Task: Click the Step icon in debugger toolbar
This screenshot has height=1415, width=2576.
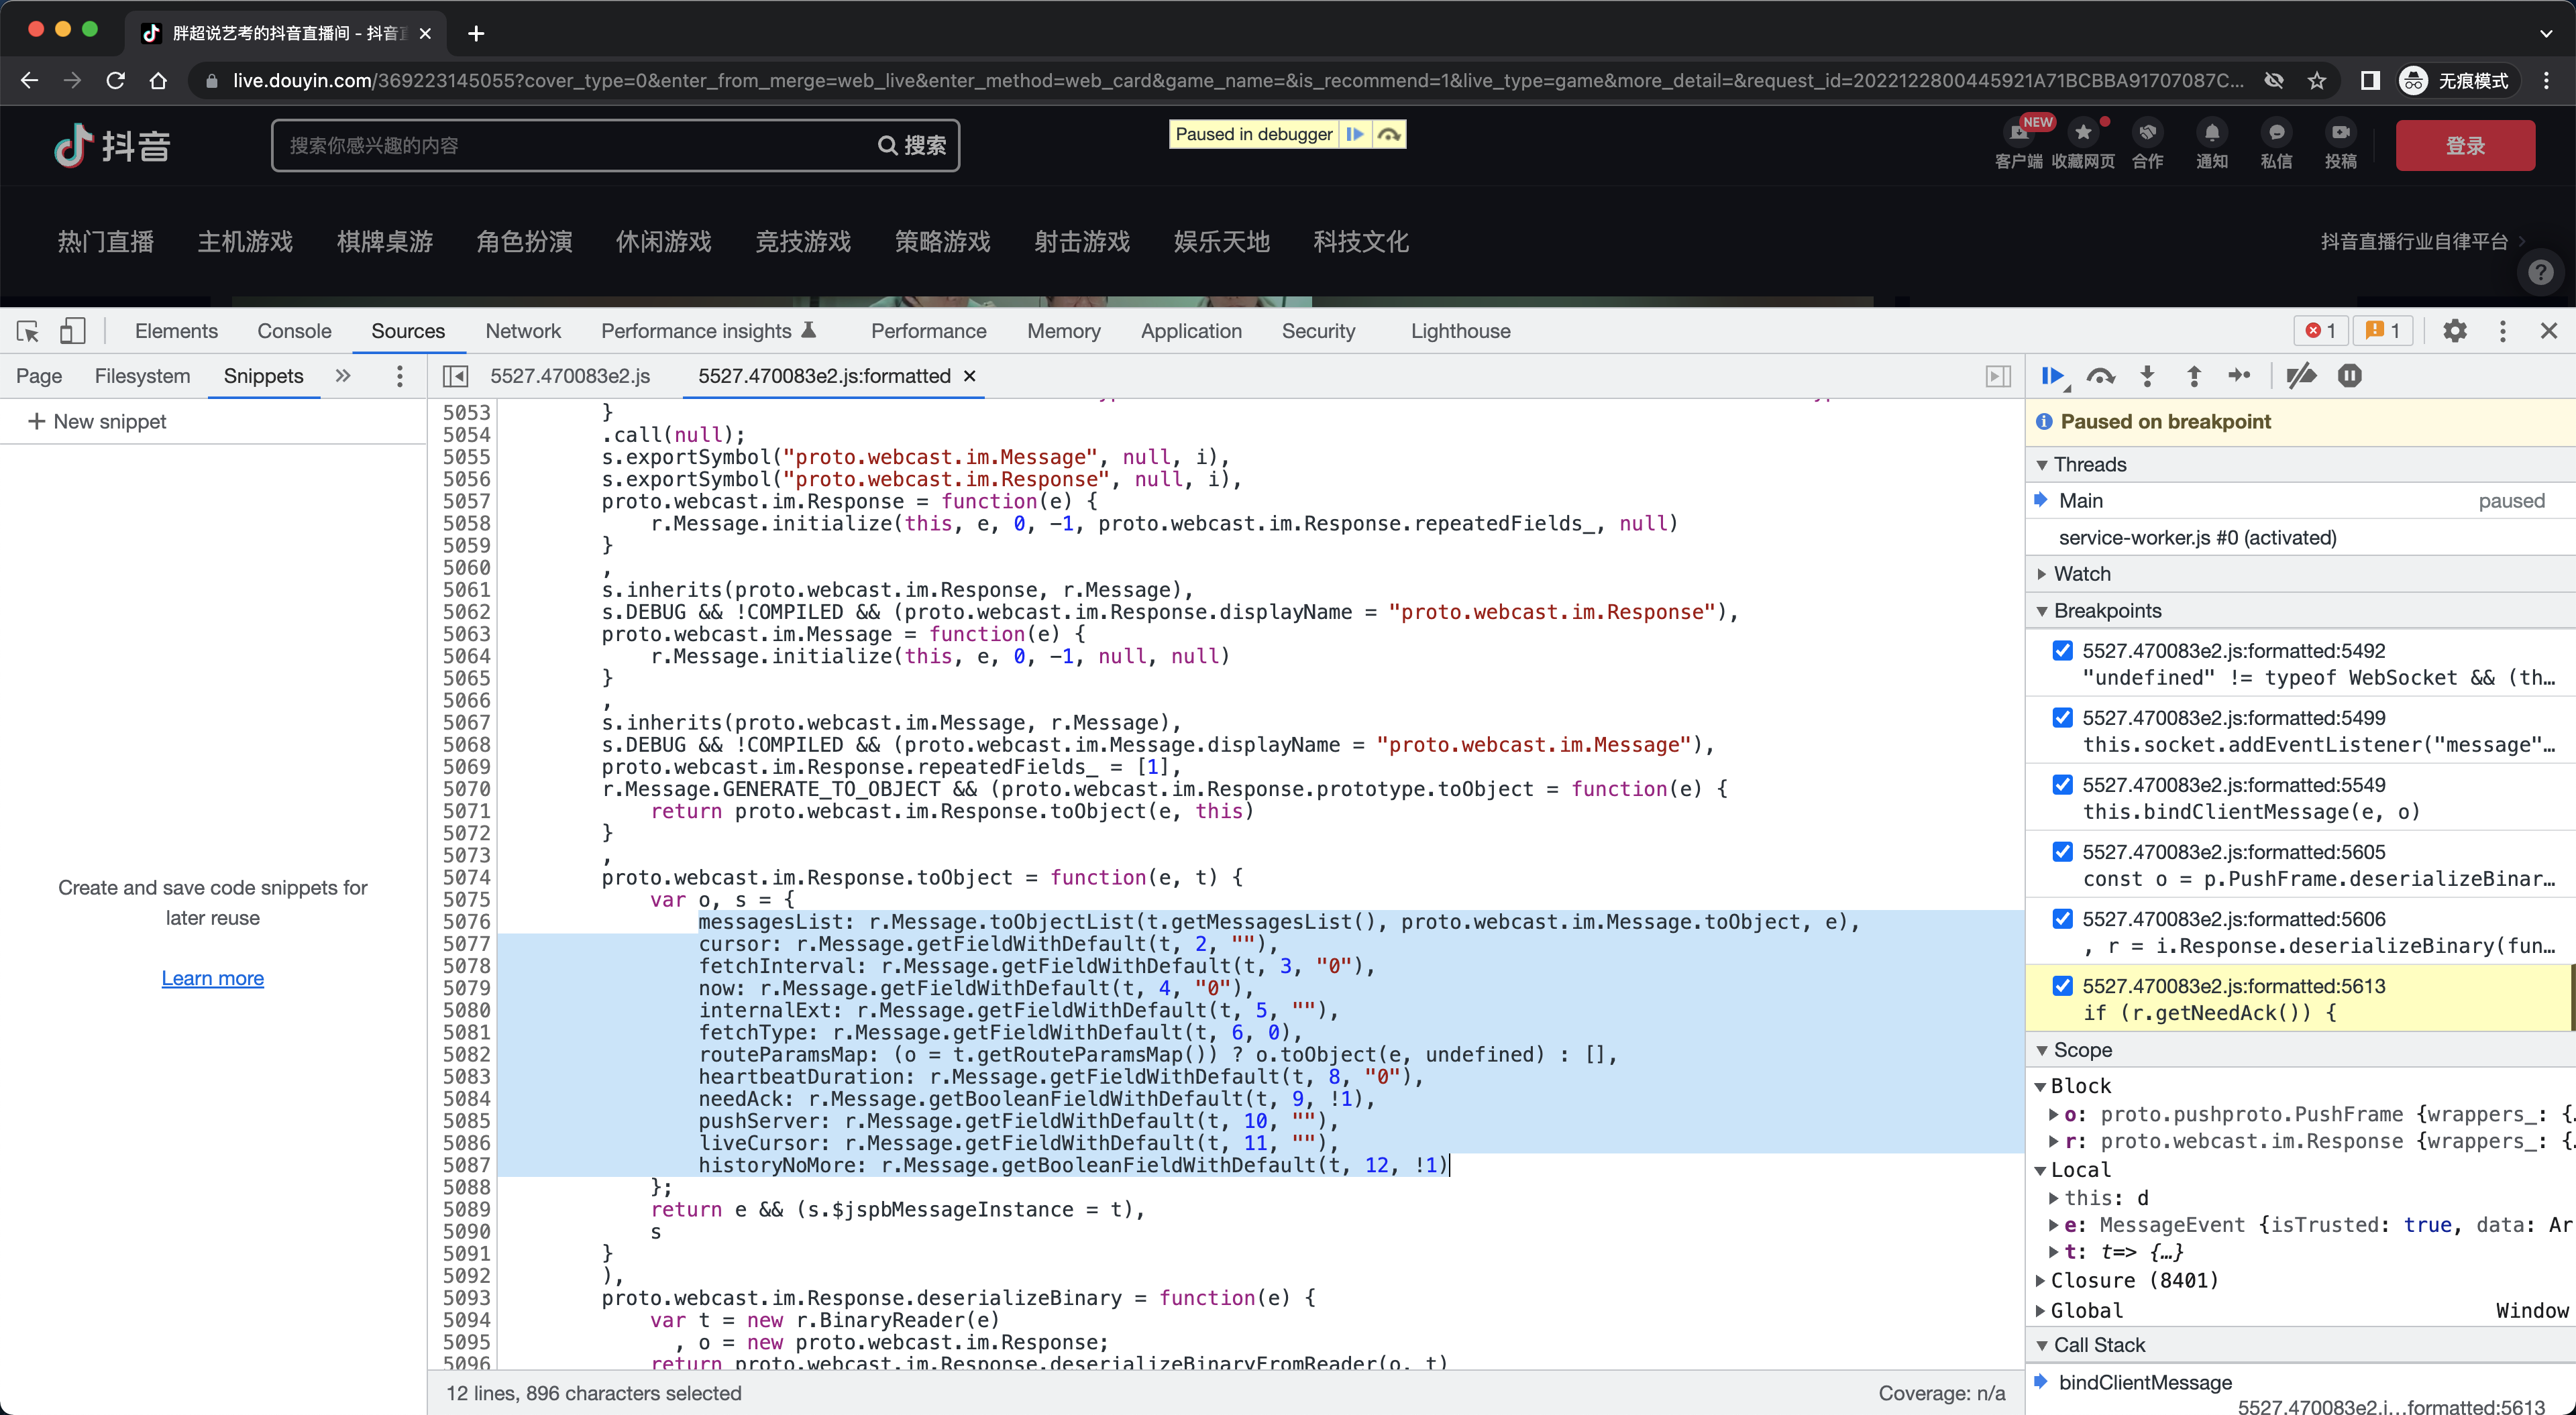Action: [2240, 376]
